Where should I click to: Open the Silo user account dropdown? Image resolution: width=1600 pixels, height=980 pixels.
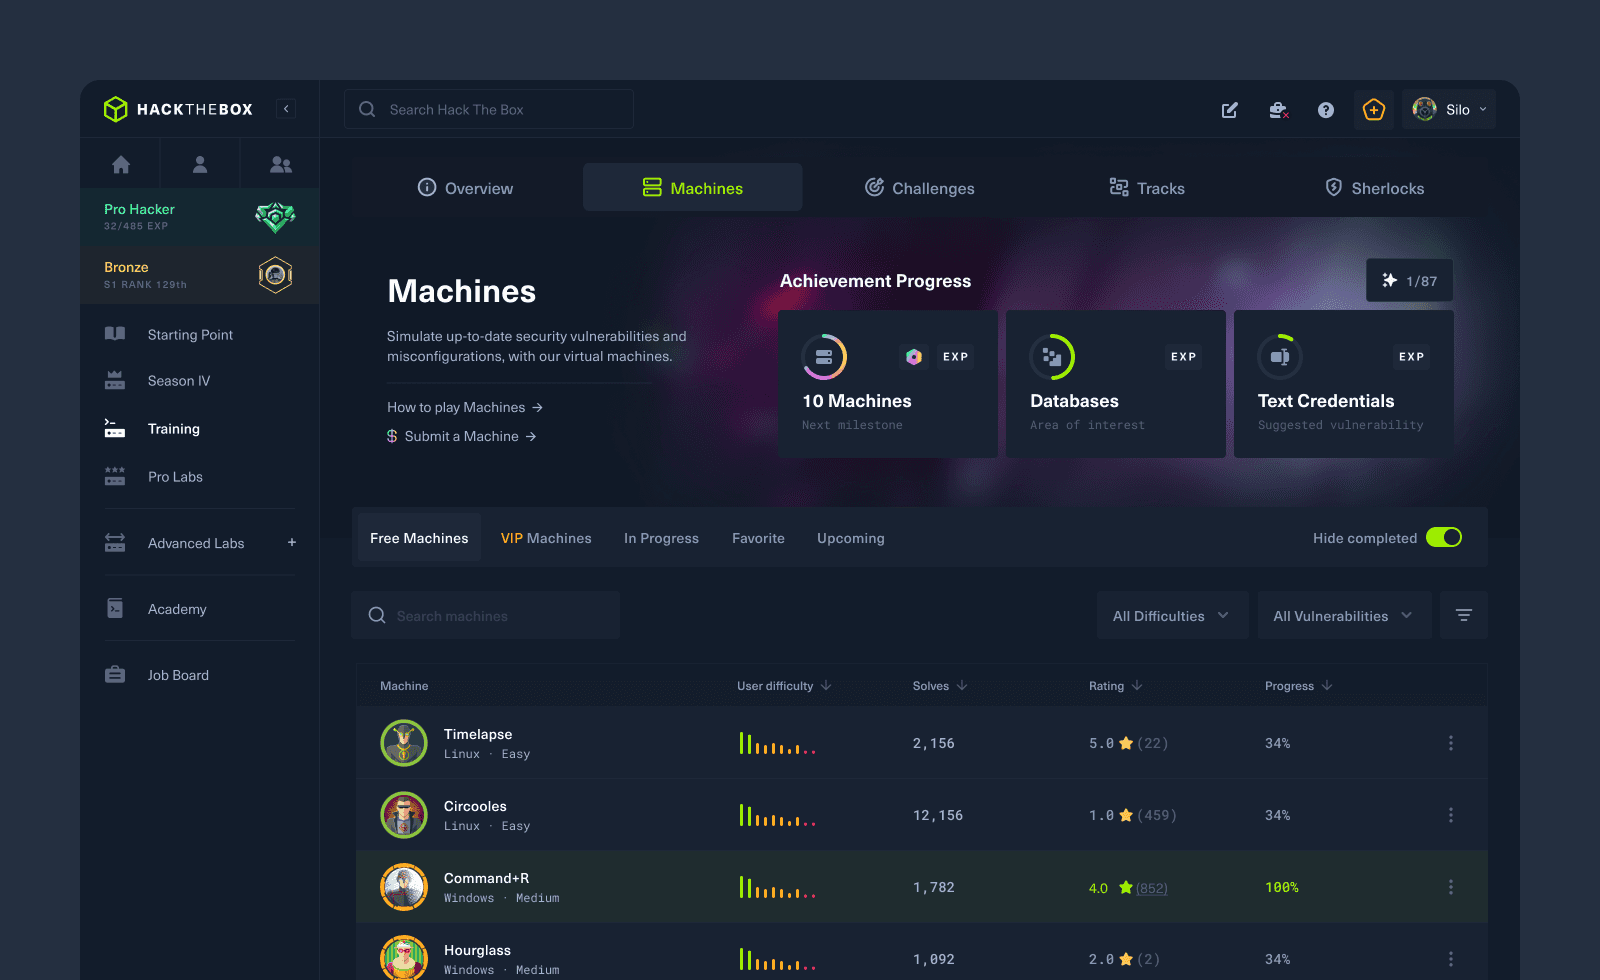(1449, 110)
